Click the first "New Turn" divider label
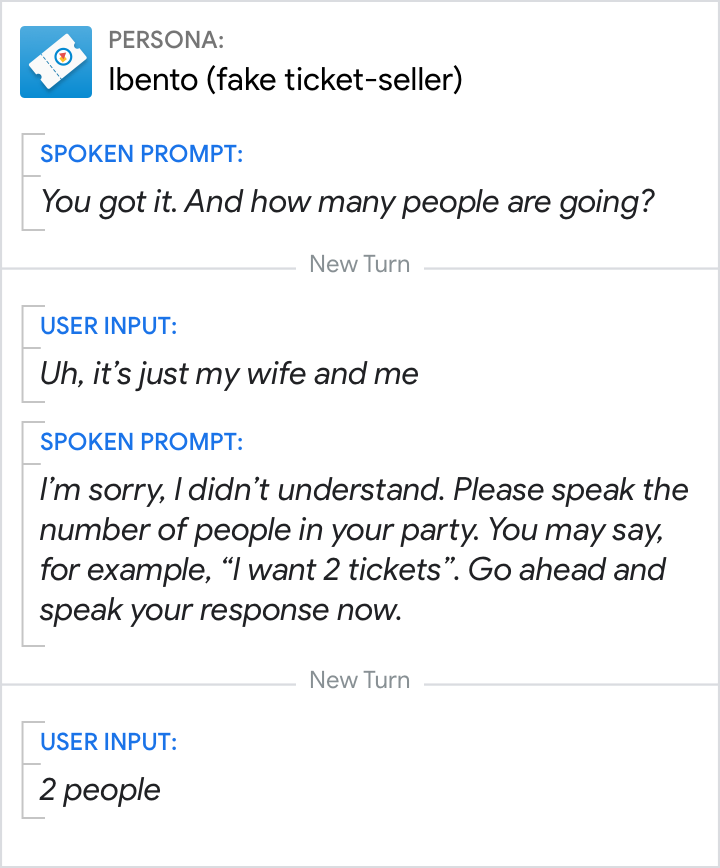Viewport: 720px width, 868px height. (x=359, y=264)
